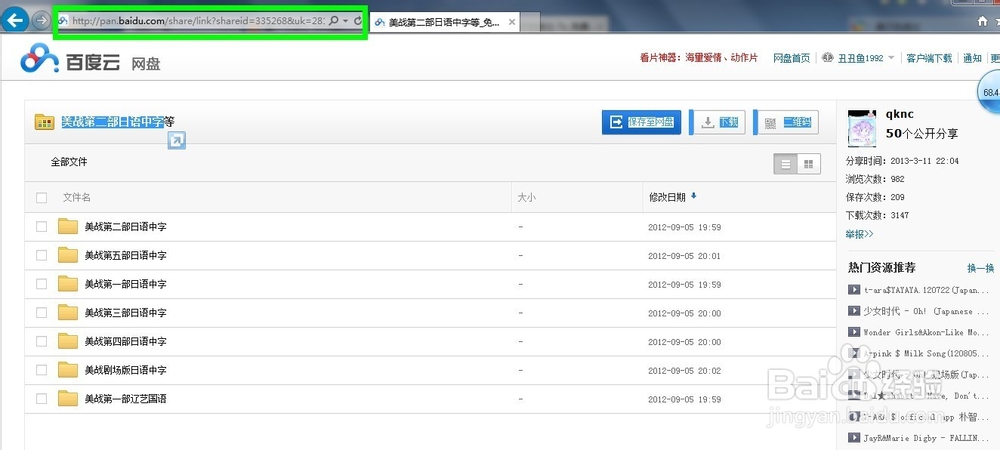Expand the 丑丑鱼1992 account dropdown

click(x=891, y=59)
